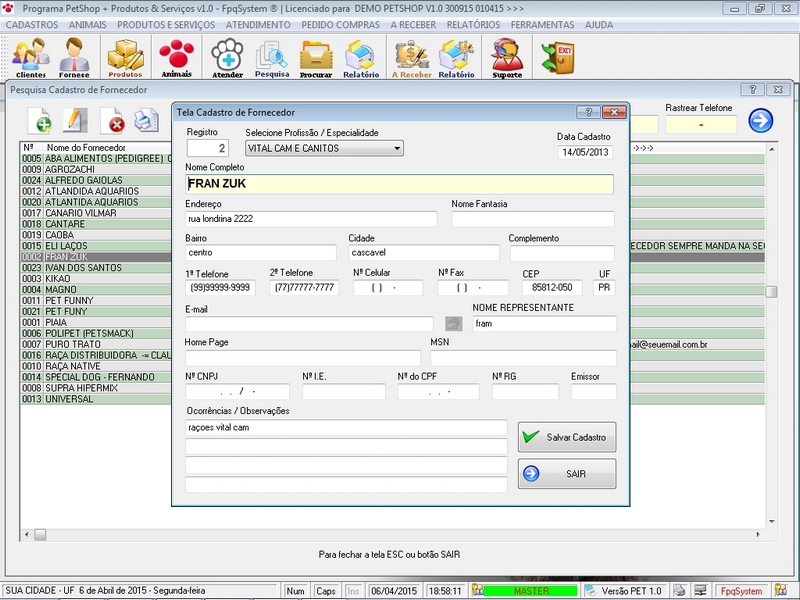Click the email icon beside E-mail field
The image size is (800, 600).
[453, 324]
